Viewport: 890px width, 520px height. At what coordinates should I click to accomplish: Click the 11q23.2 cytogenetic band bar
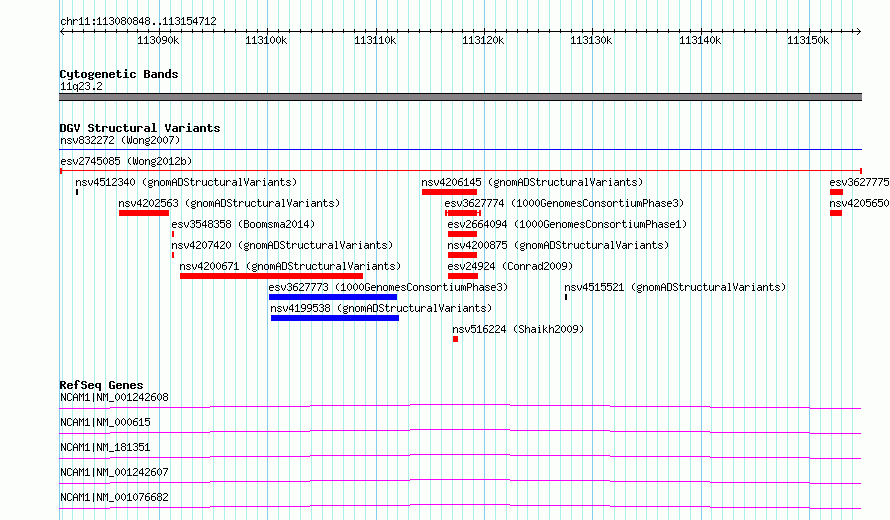coord(460,97)
